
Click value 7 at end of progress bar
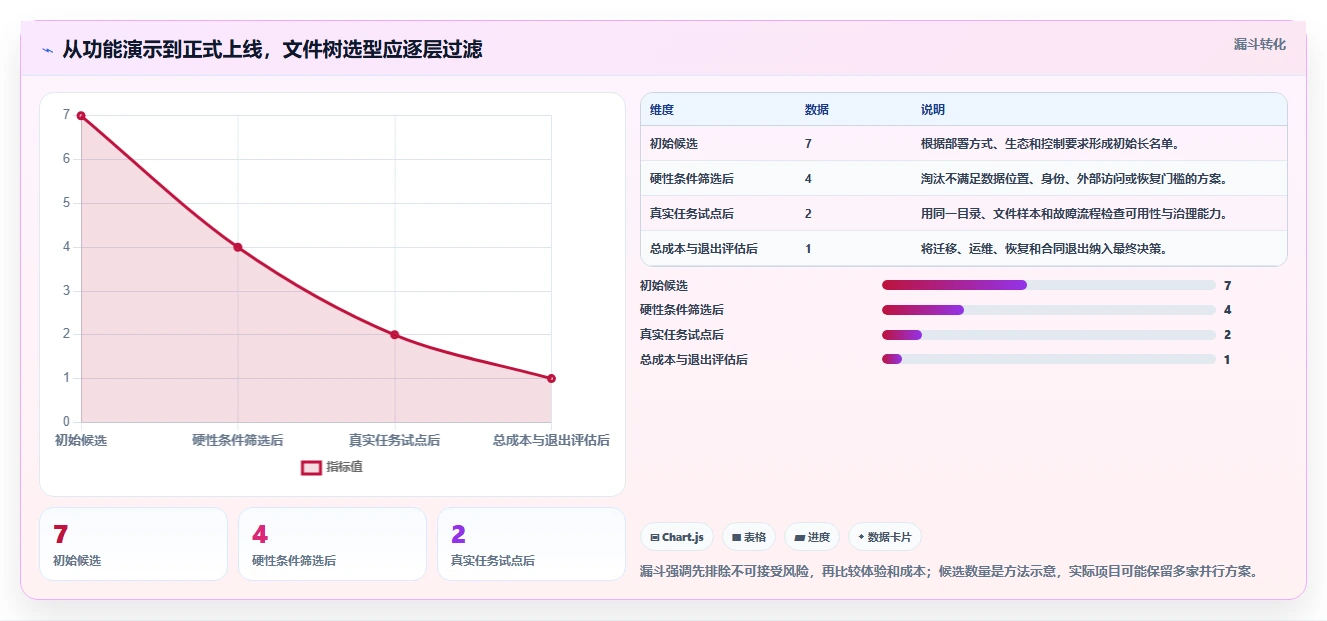1227,286
